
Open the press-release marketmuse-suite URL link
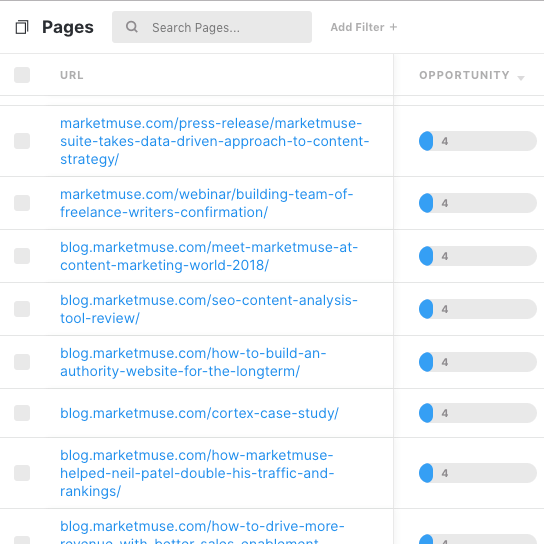coord(214,141)
